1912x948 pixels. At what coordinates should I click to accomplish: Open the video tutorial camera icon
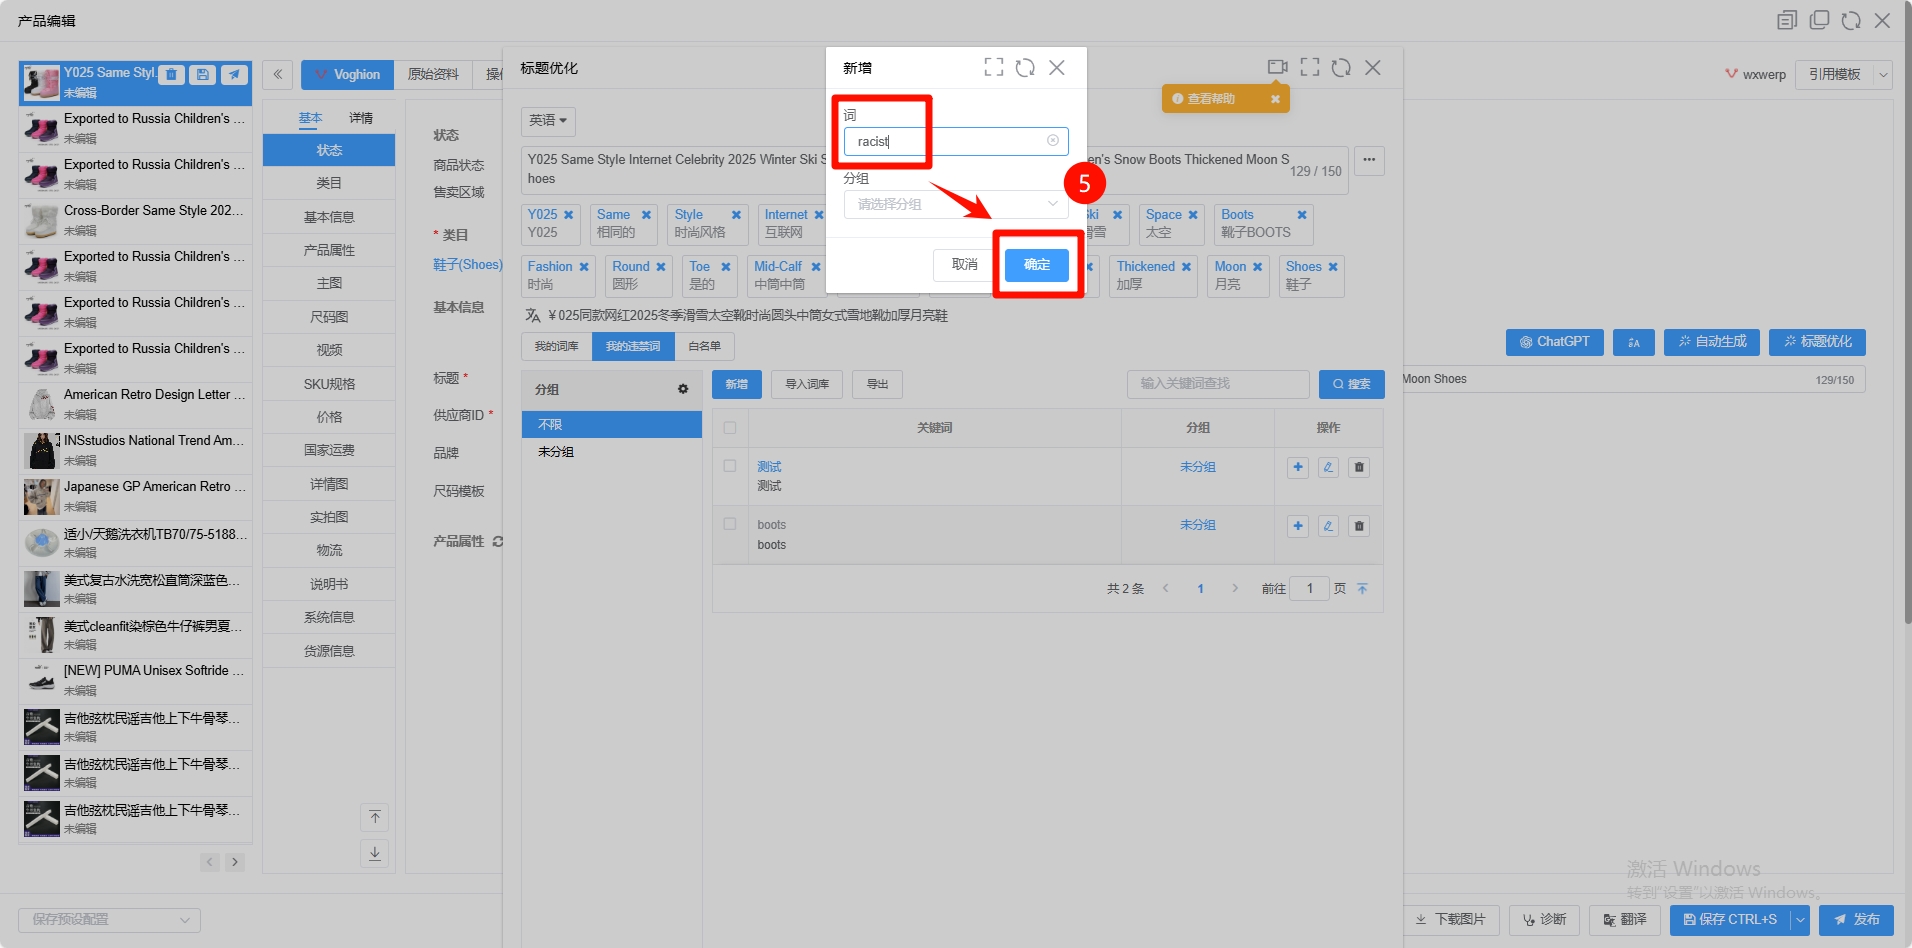point(1277,67)
